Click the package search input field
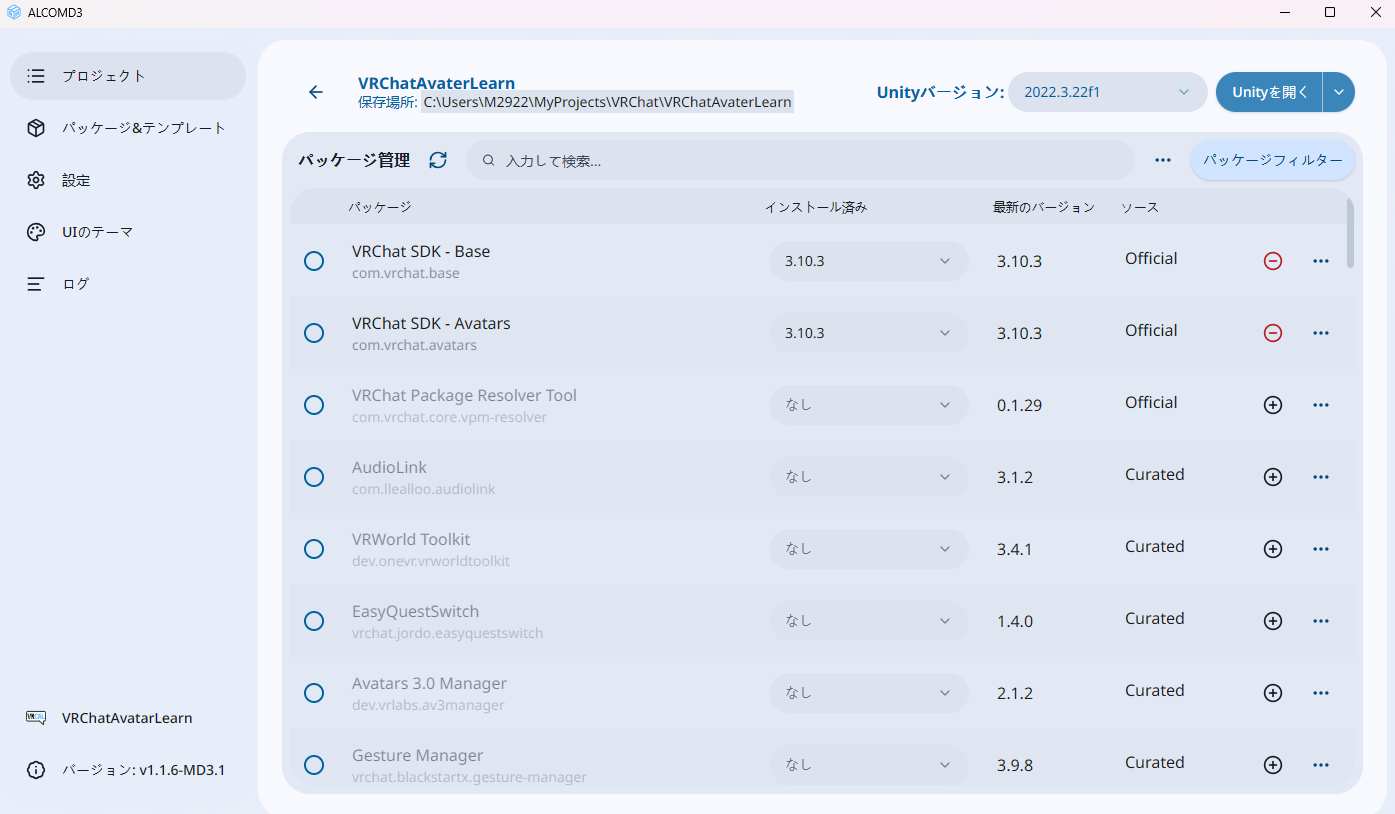The width and height of the screenshot is (1395, 814). tap(800, 160)
